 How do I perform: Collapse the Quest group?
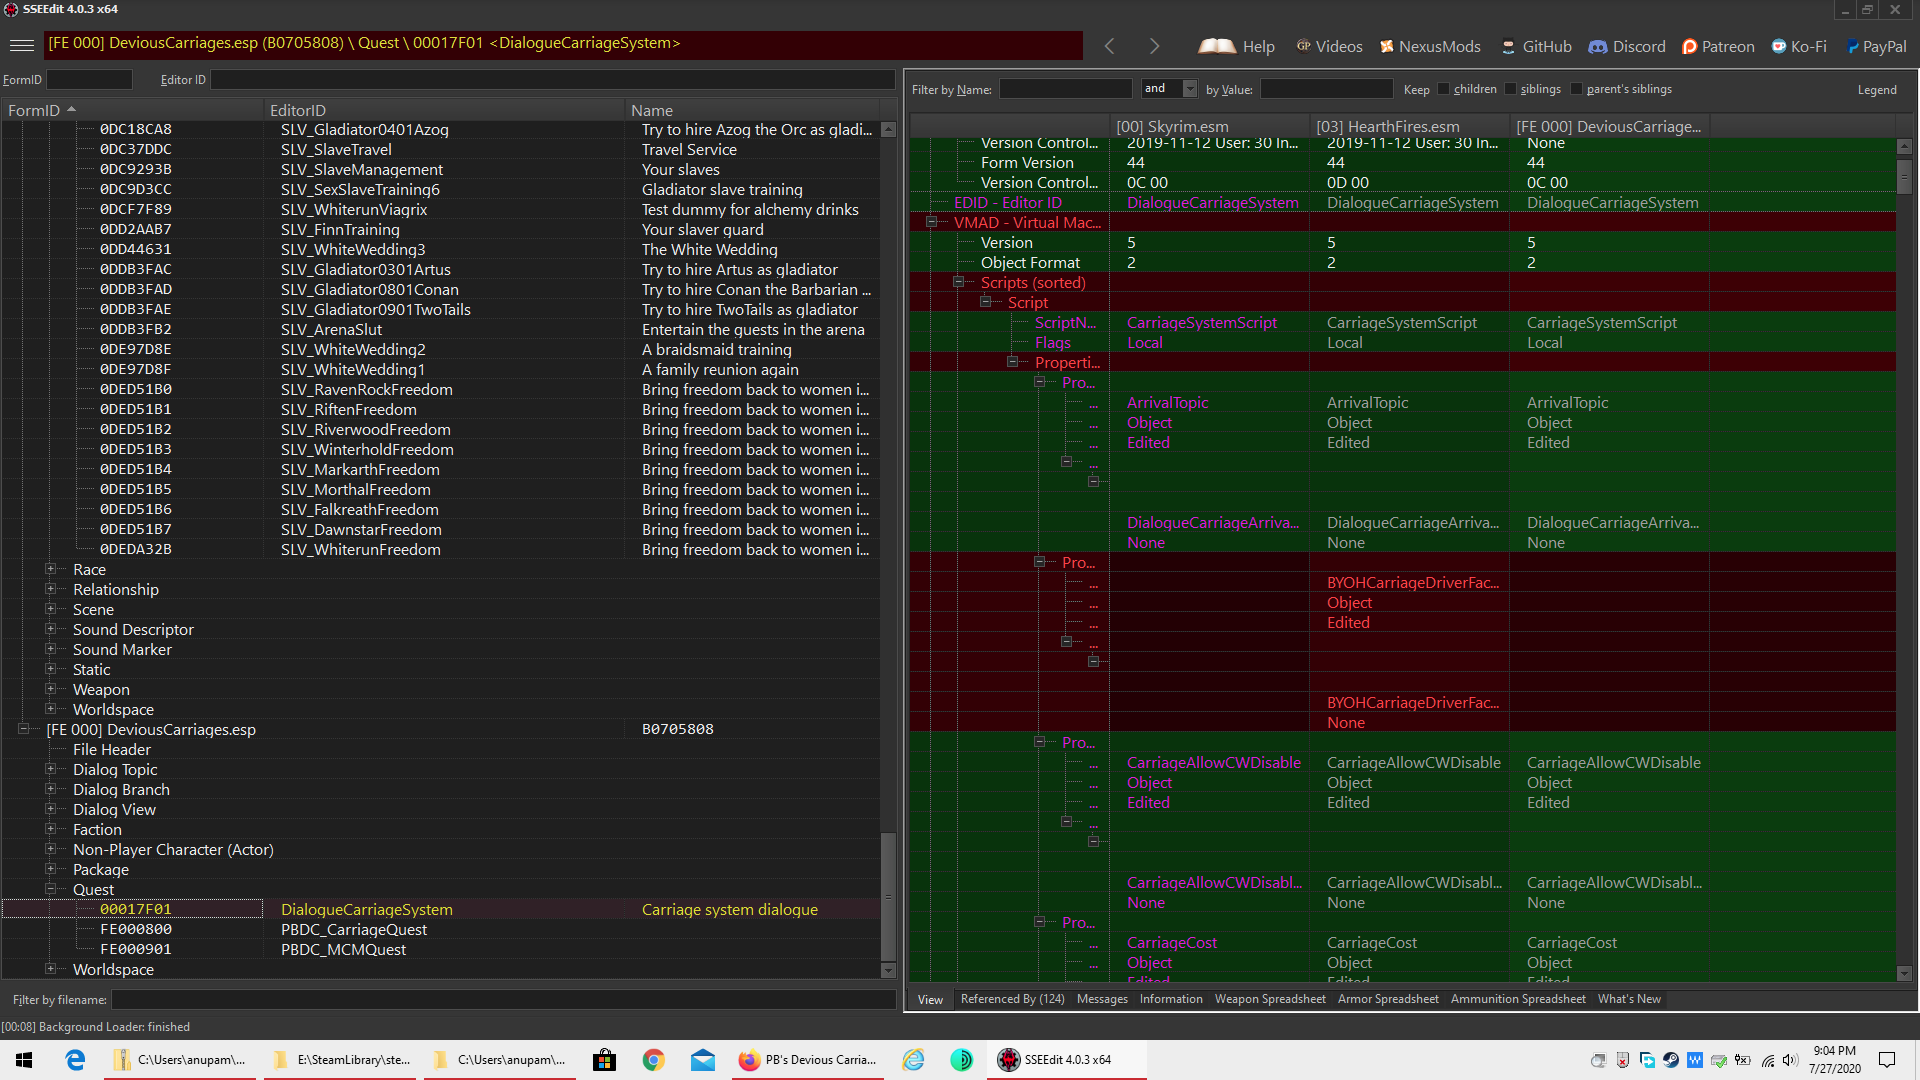(x=50, y=889)
